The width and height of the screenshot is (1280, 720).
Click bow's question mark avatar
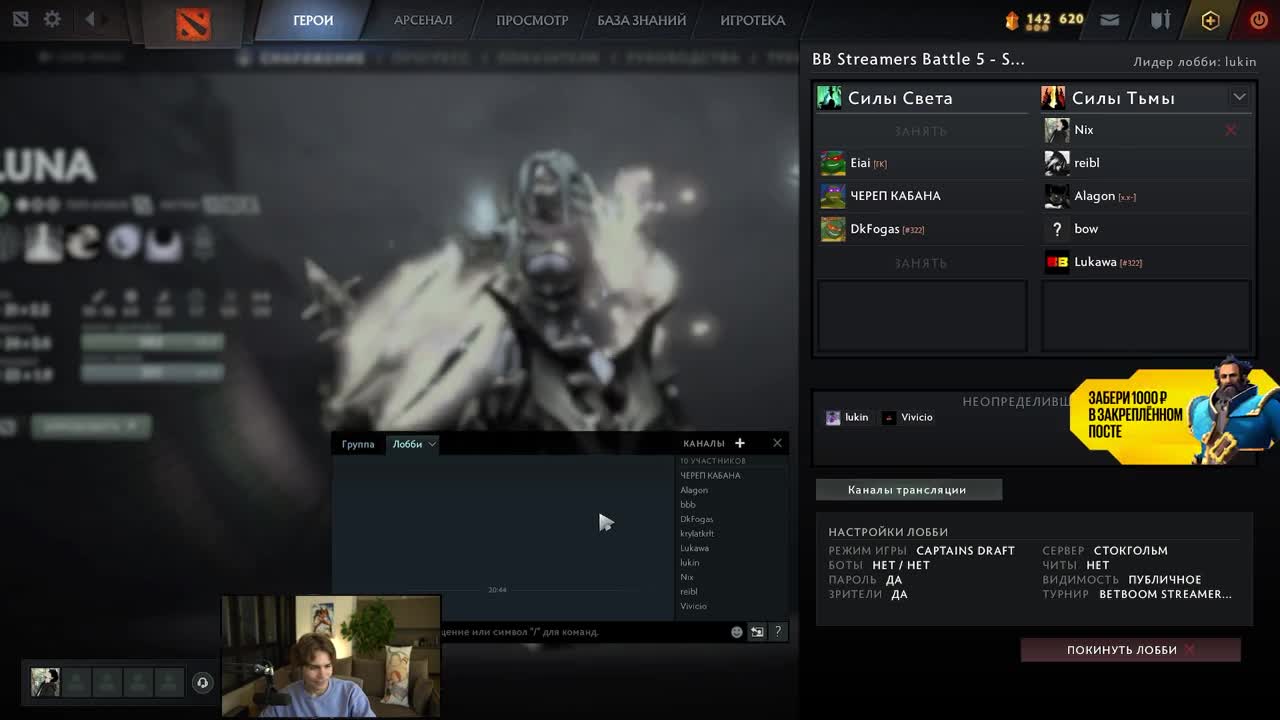click(x=1056, y=229)
